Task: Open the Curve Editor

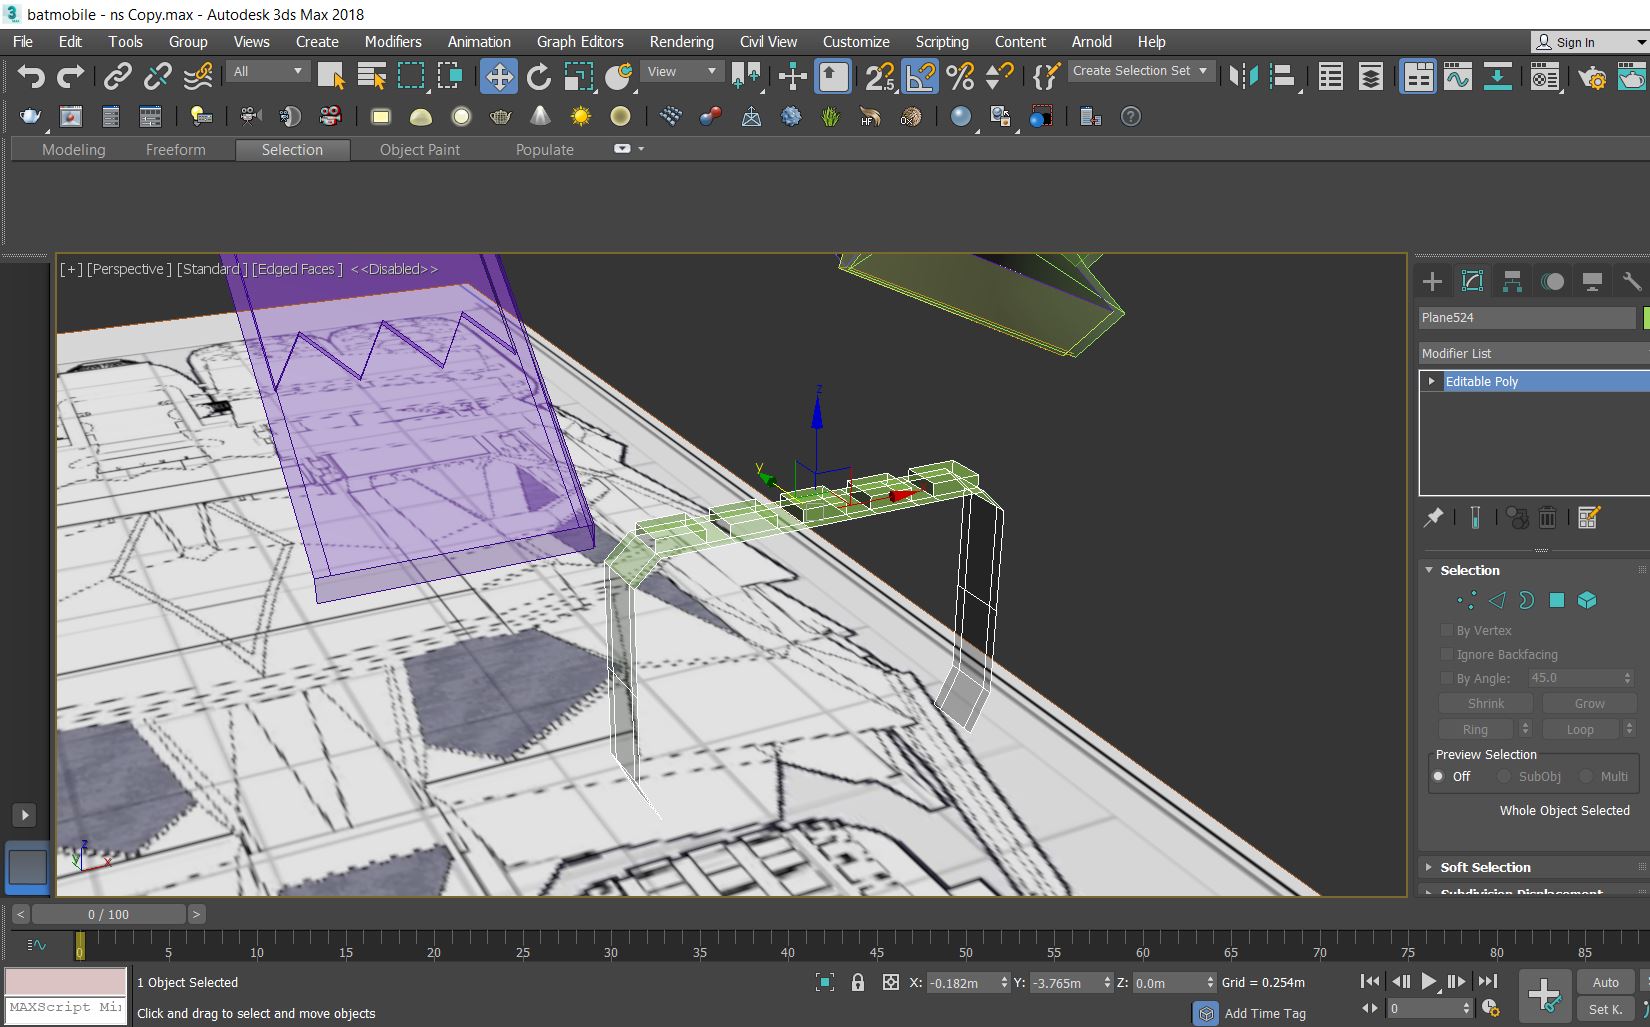Action: (1458, 76)
